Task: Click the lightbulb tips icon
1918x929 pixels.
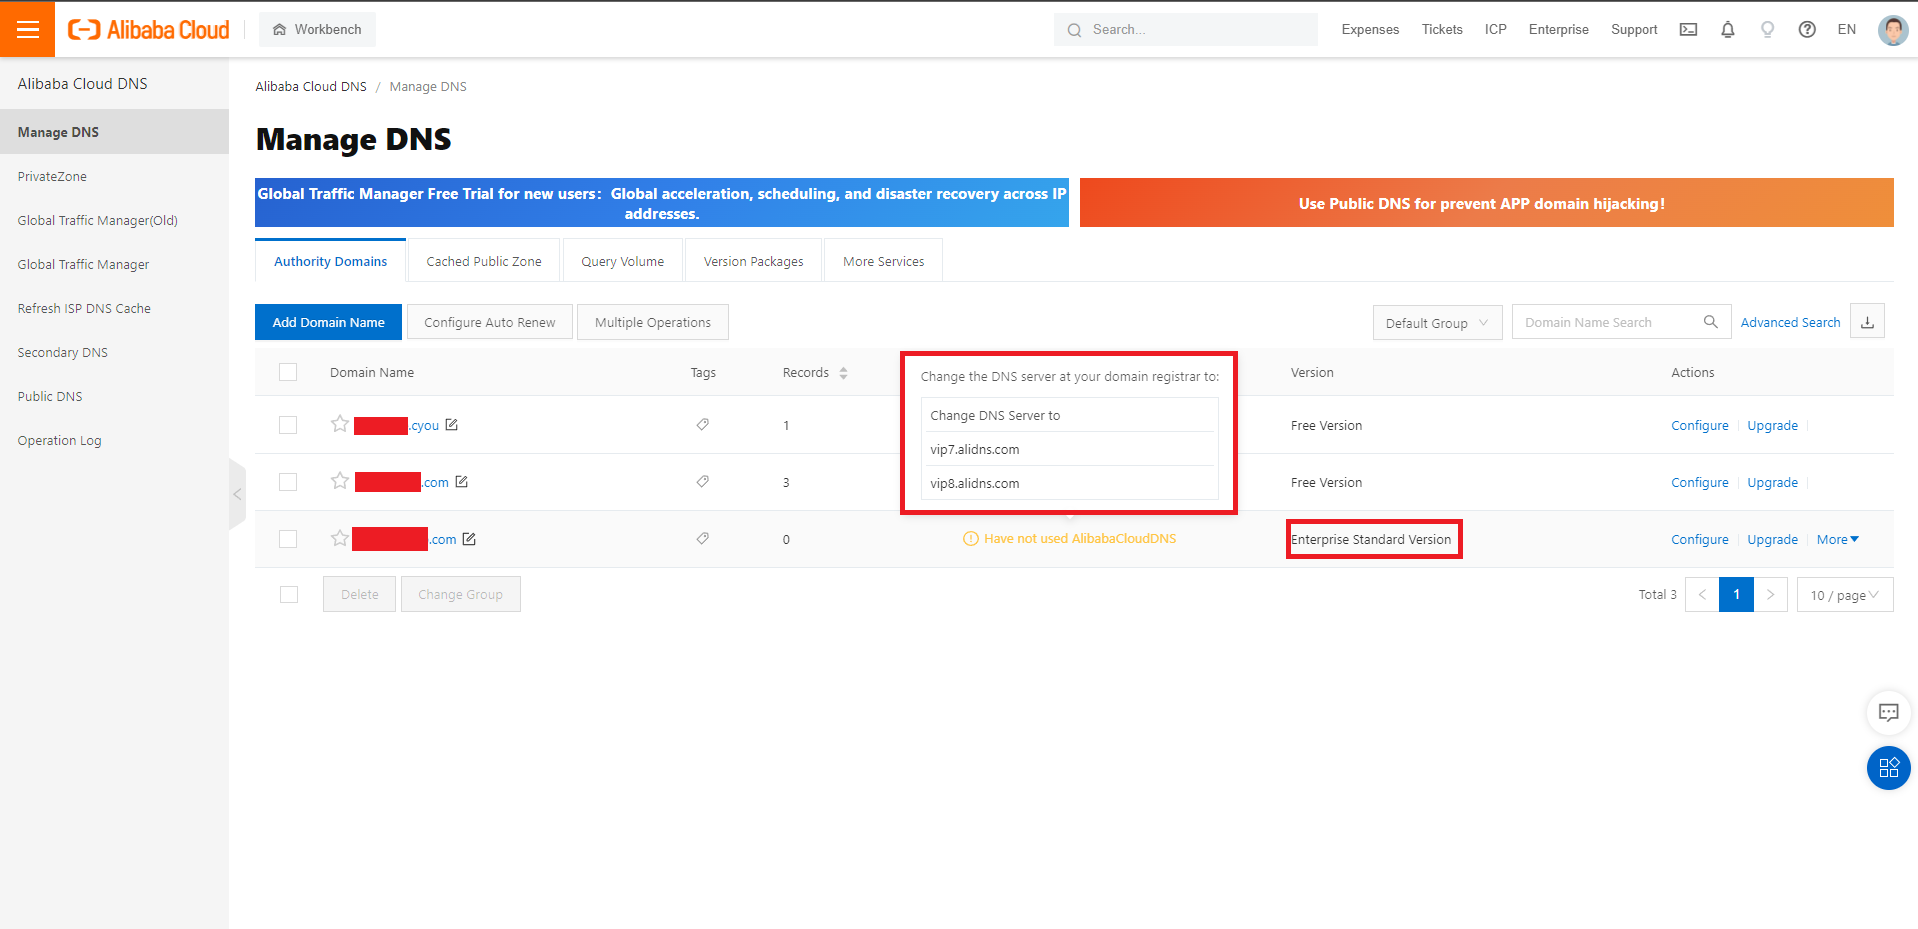Action: 1768,30
